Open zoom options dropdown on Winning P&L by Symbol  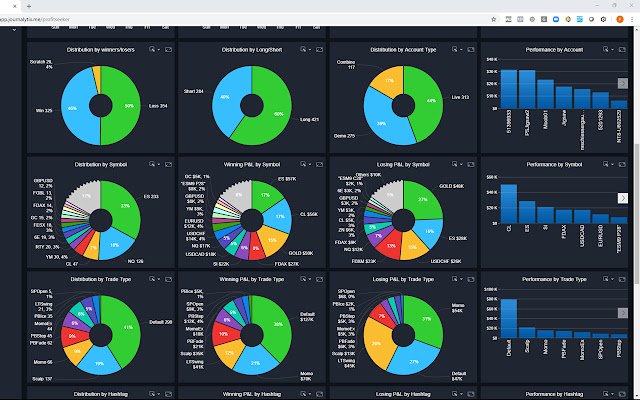[310, 164]
